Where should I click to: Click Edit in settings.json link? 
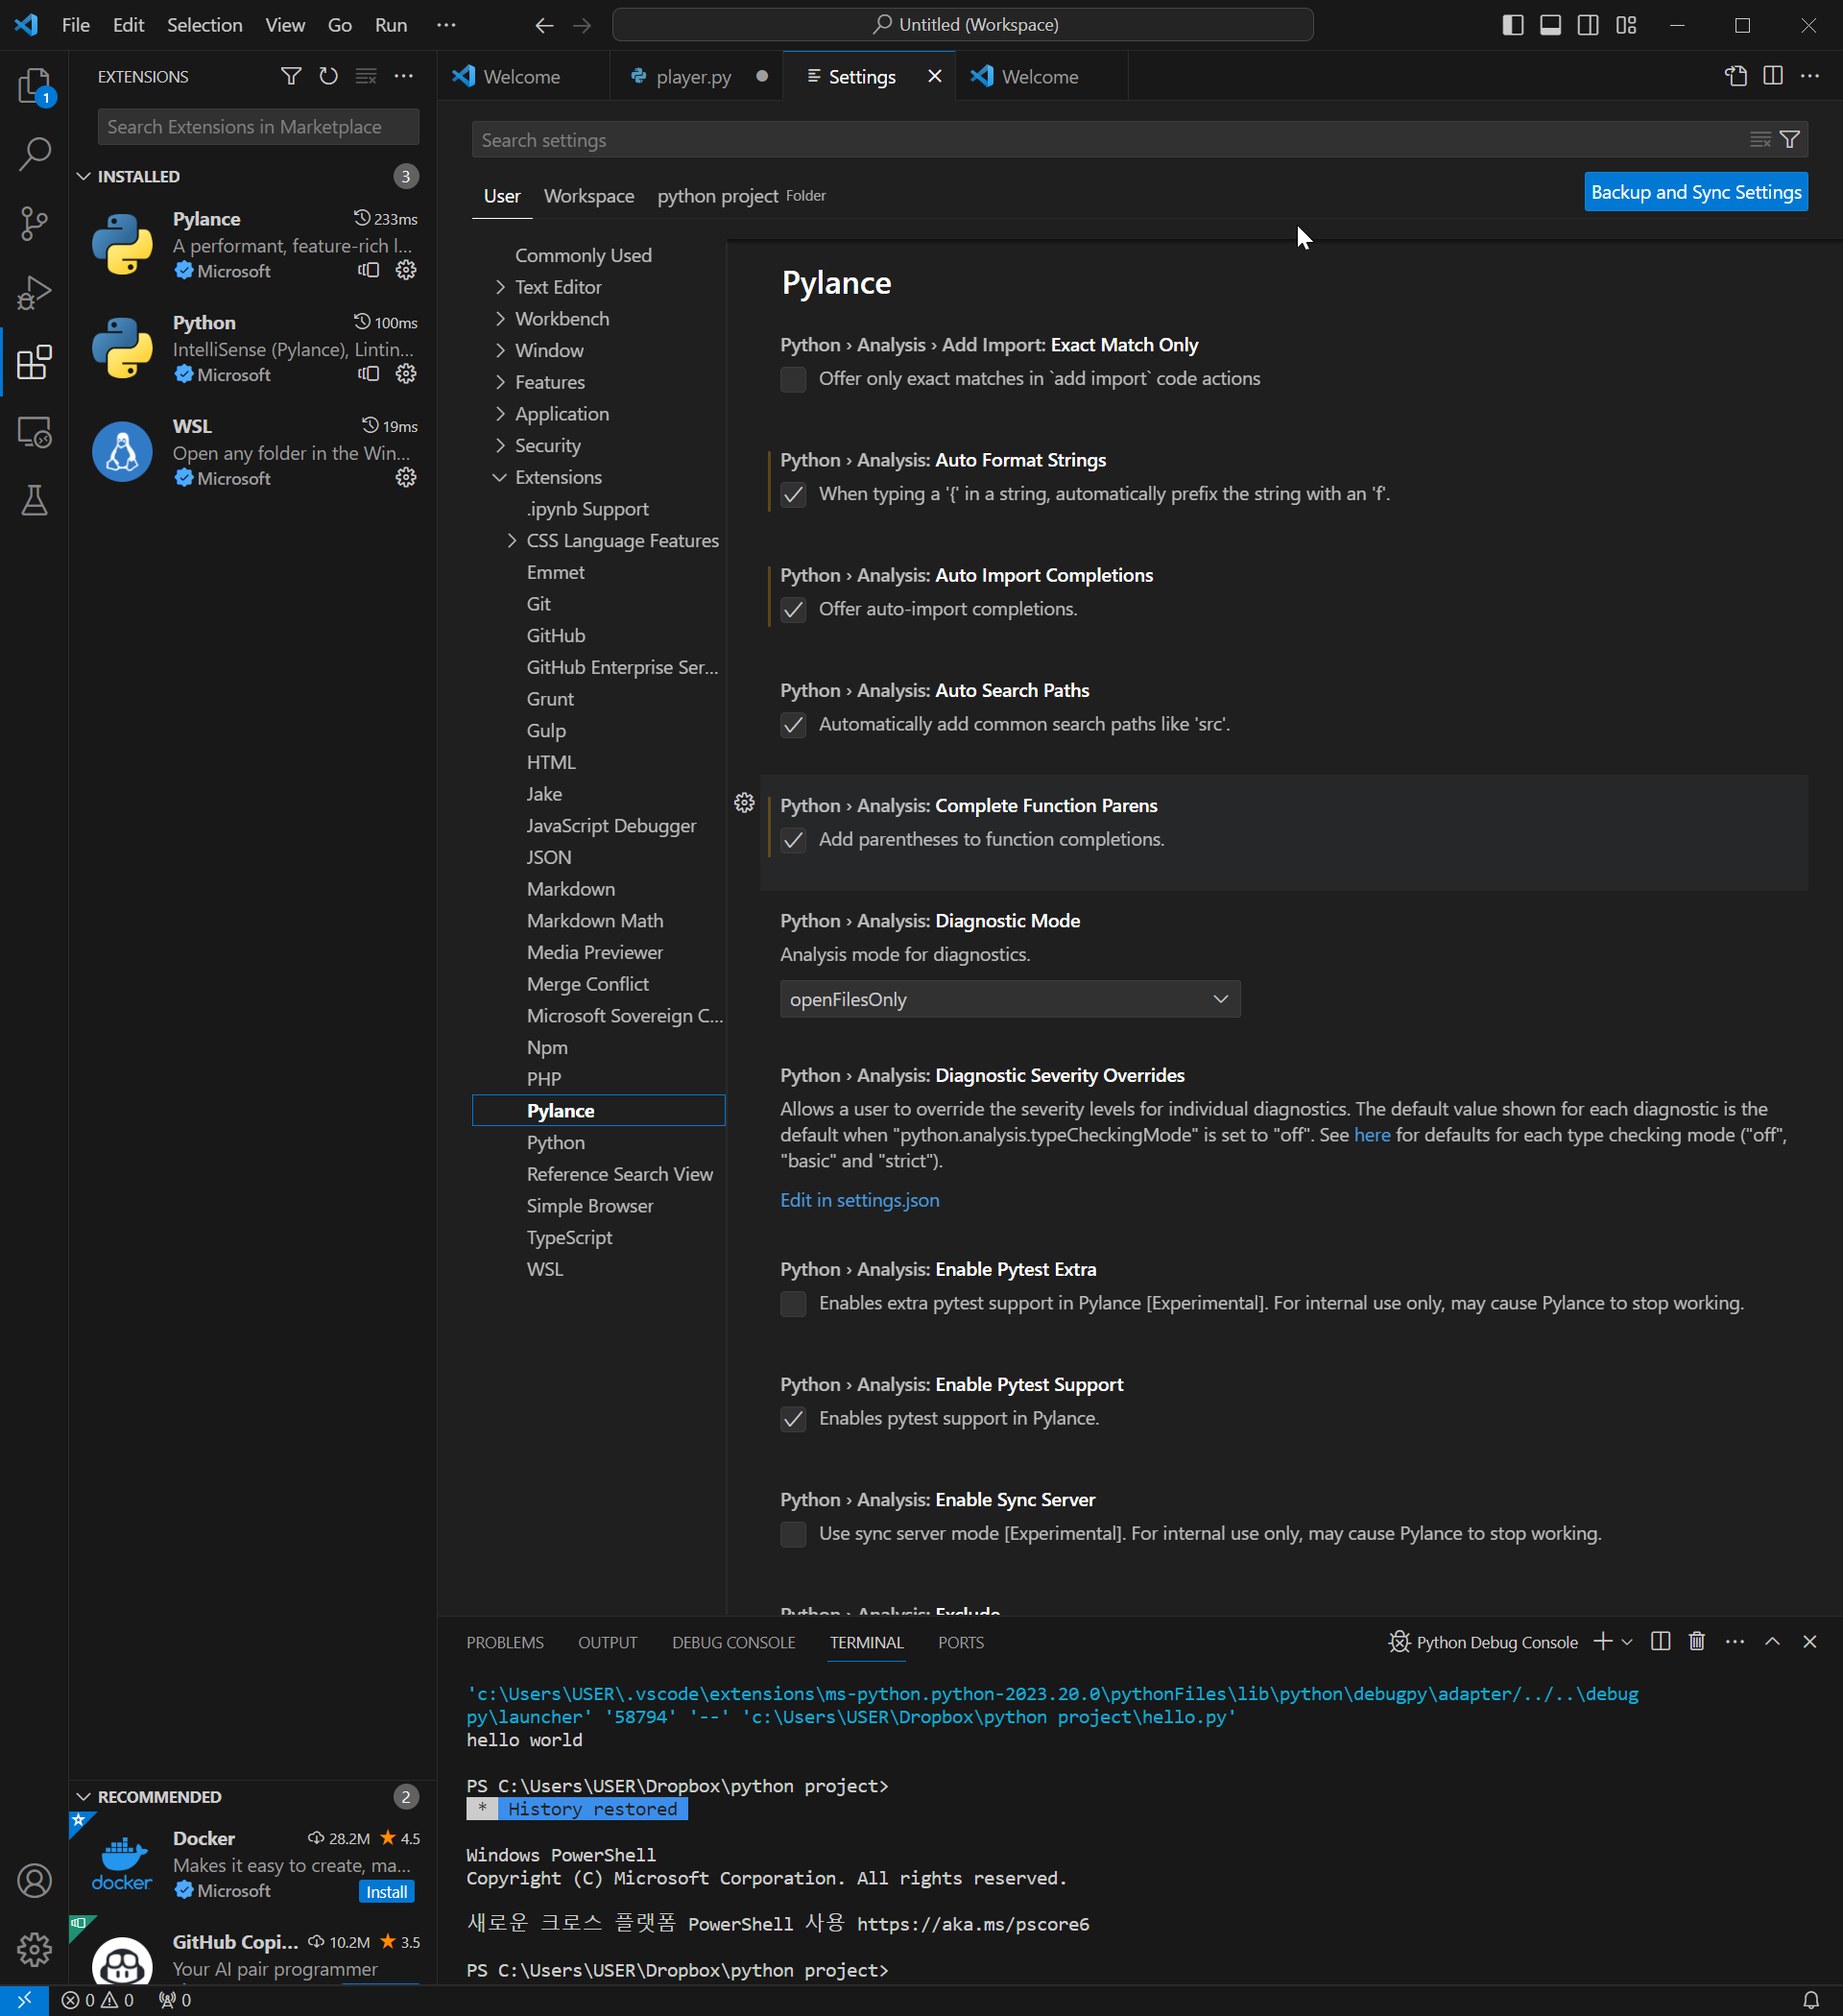coord(860,1200)
